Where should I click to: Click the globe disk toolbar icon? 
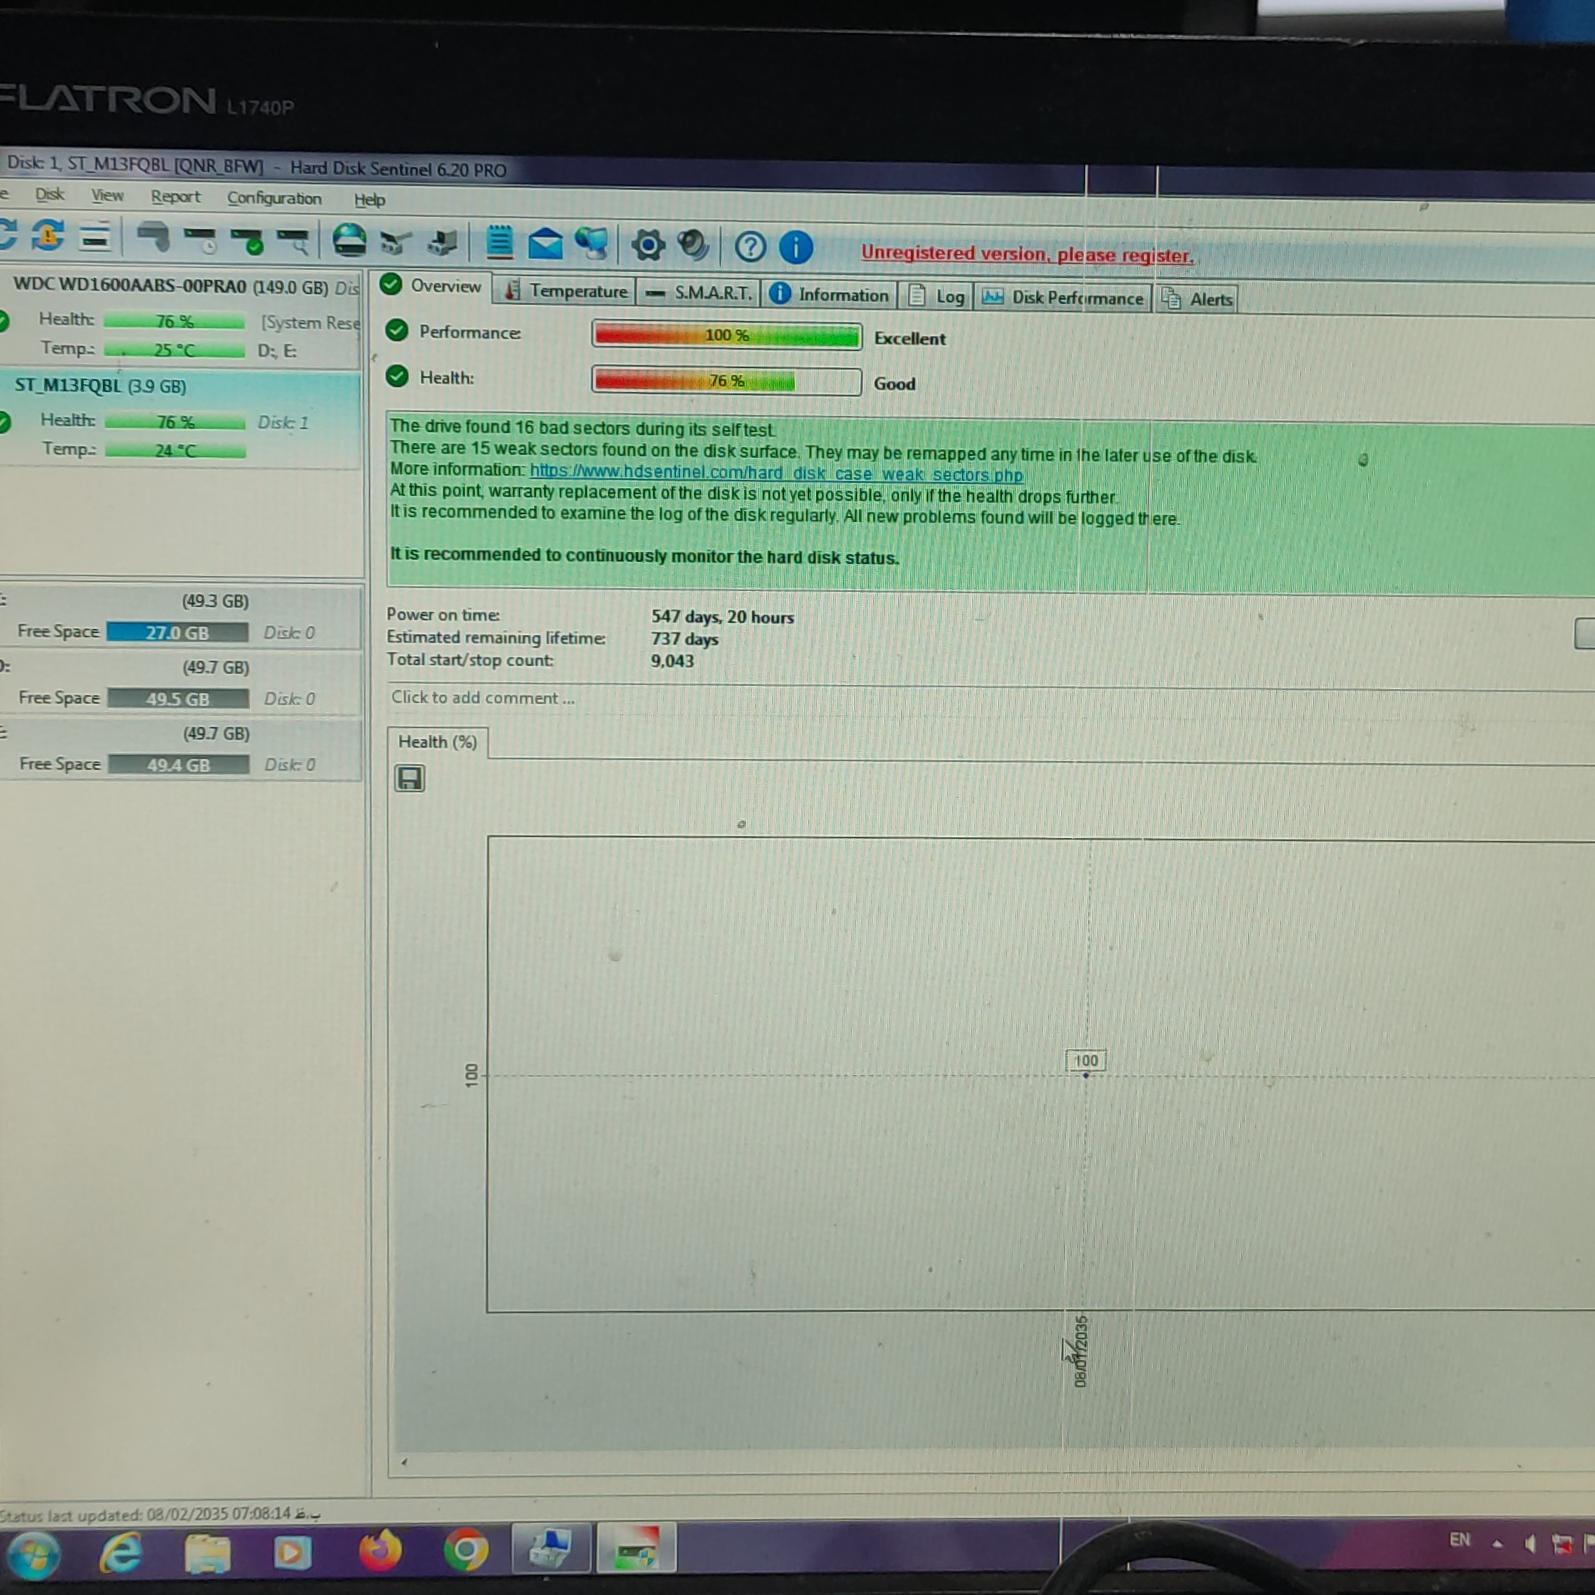click(349, 241)
